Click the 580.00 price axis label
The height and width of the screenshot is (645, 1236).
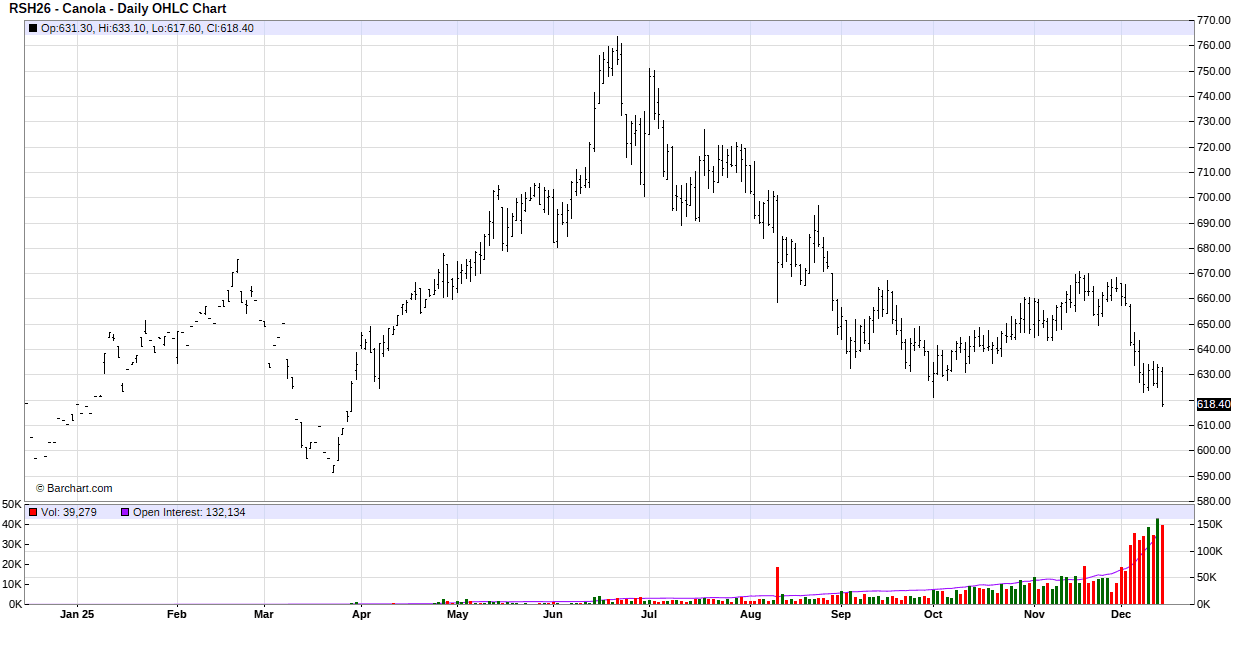coord(1213,501)
